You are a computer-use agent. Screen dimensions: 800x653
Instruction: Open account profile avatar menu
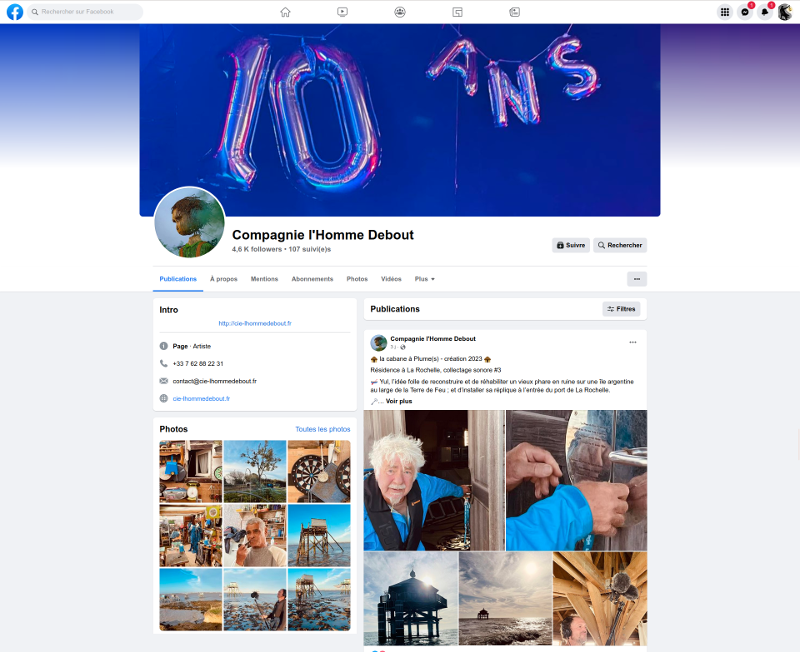785,12
